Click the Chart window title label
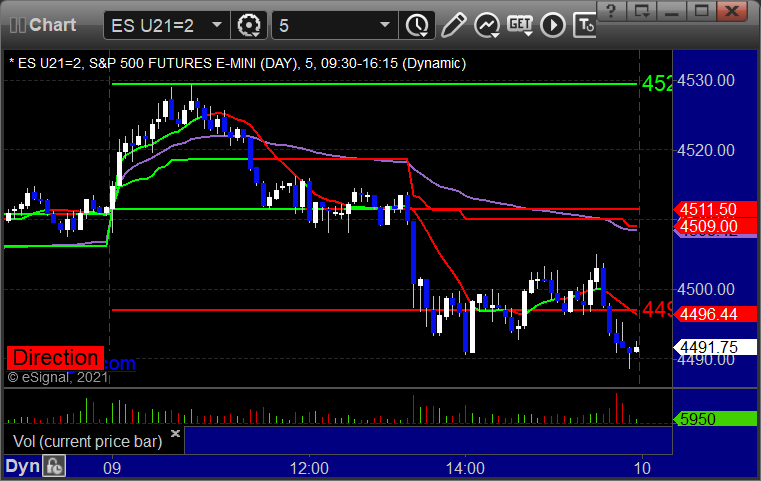761x481 pixels. (52, 25)
